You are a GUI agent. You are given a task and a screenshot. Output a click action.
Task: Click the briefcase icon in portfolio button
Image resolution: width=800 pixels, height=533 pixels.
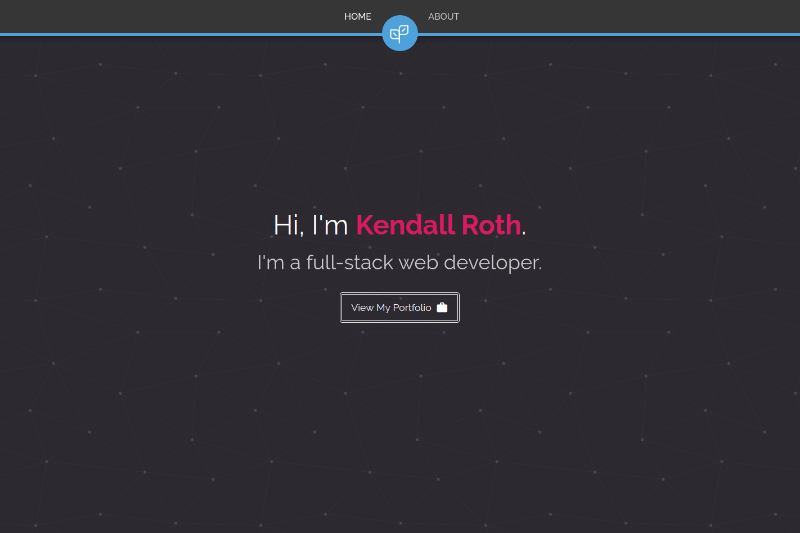click(x=442, y=307)
